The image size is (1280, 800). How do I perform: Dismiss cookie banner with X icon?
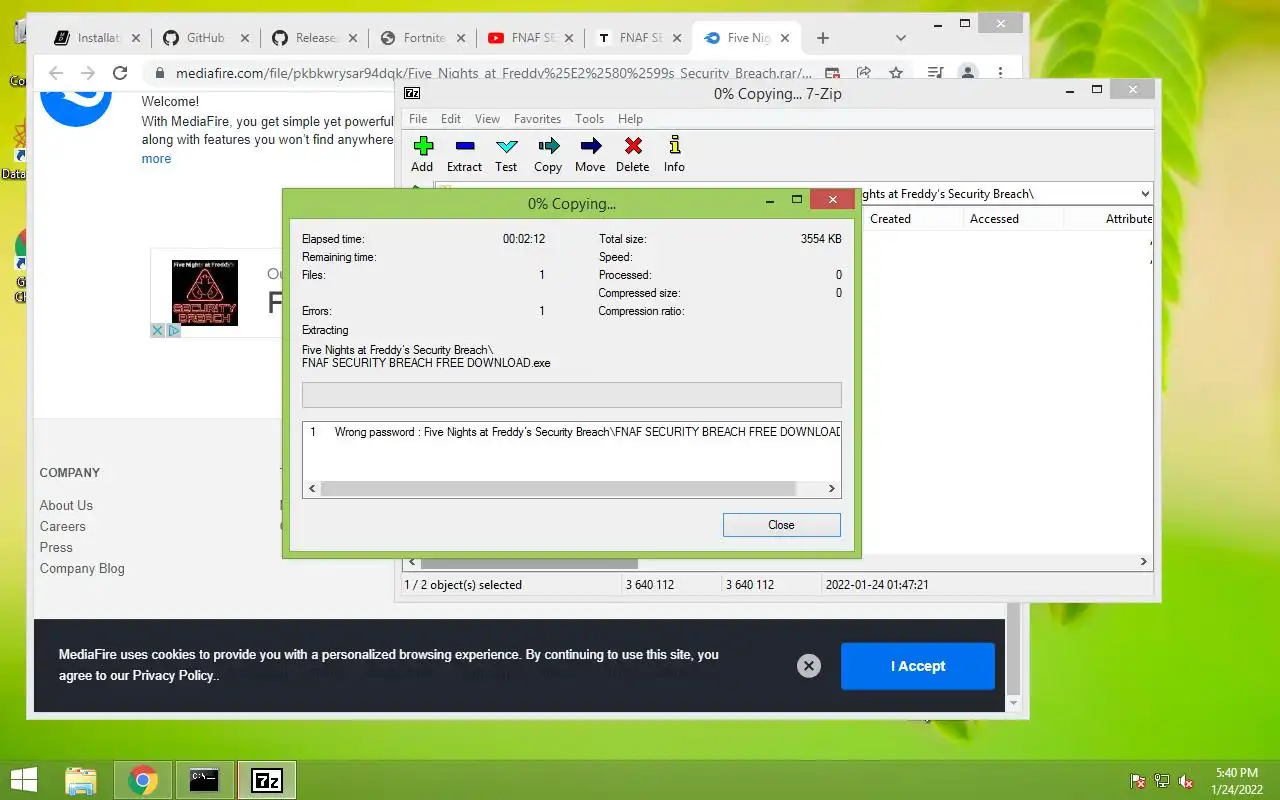coord(809,666)
